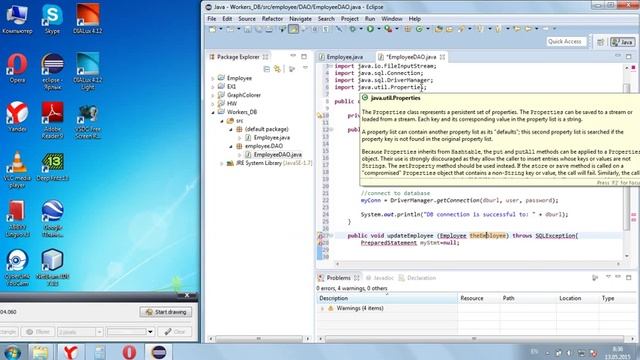Open Package Explorer view menu triangle
Viewport: 640px width, 360px height.
(x=305, y=68)
